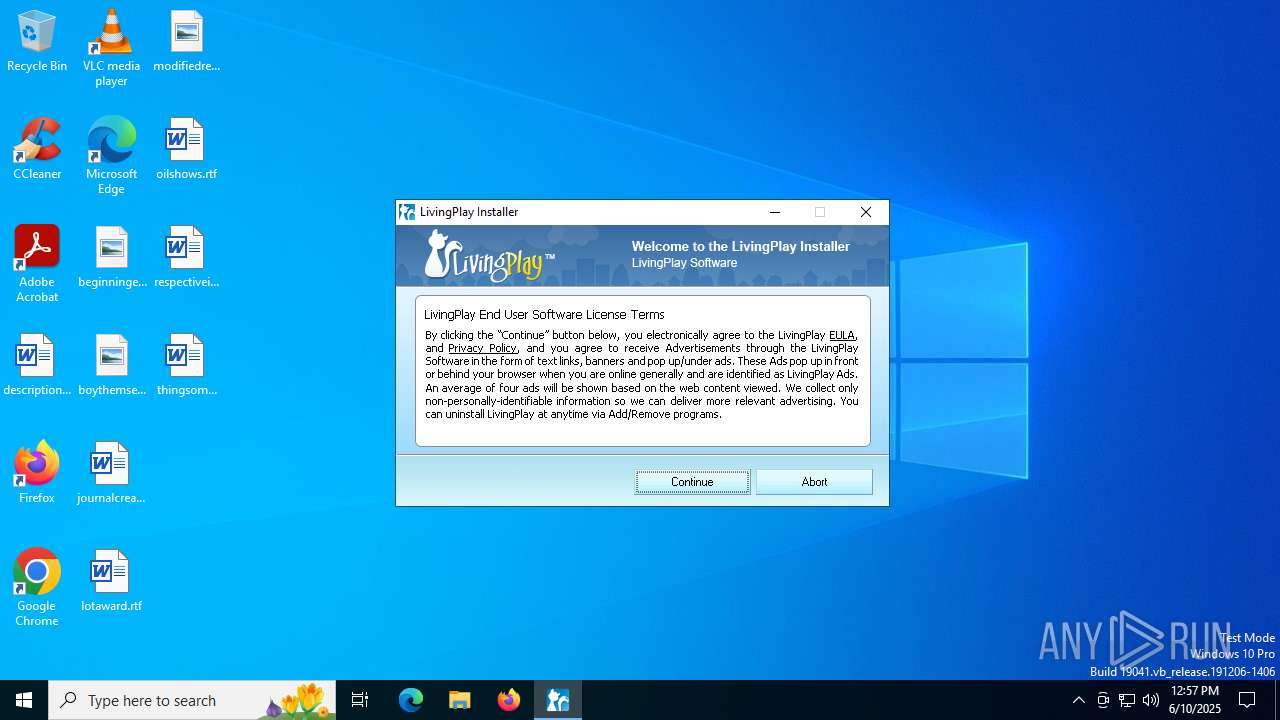
Task: Open Adobe Acrobat shortcut
Action: [37, 264]
